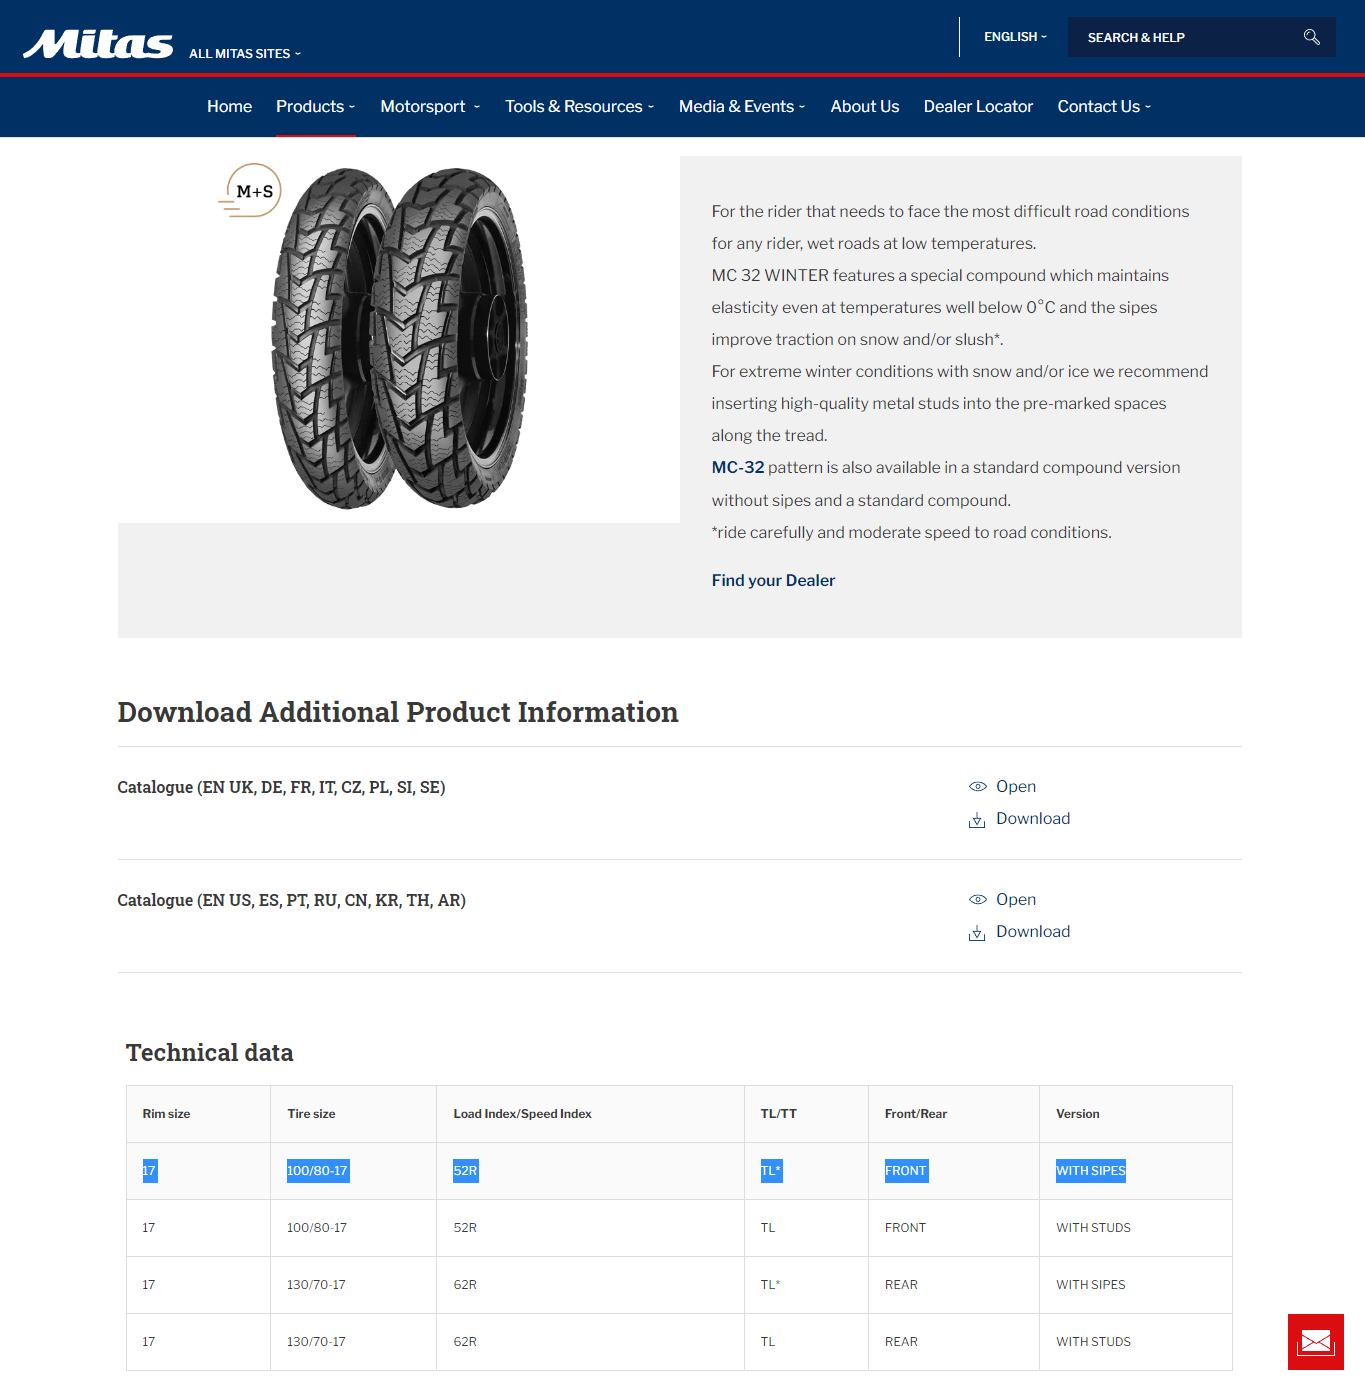Open the red envelope contact icon
This screenshot has width=1365, height=1385.
click(x=1315, y=1341)
